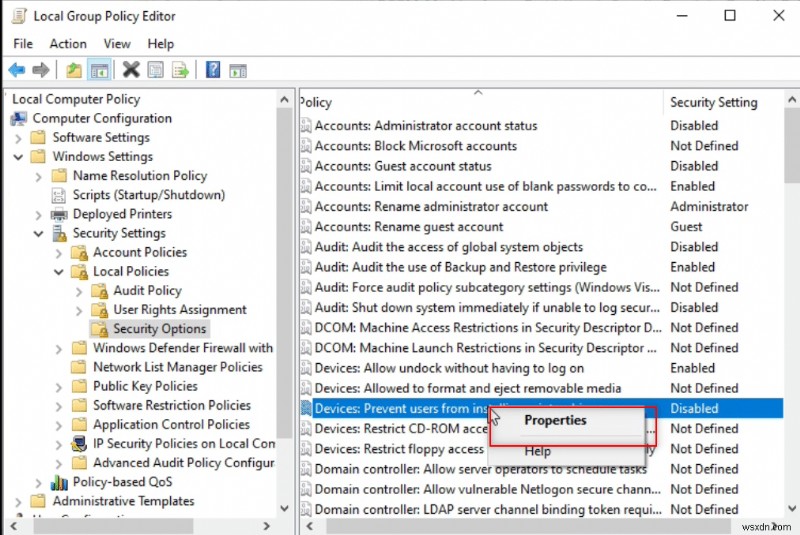Go back with the blue Back arrow
Viewport: 800px width, 535px height.
pyautogui.click(x=17, y=70)
